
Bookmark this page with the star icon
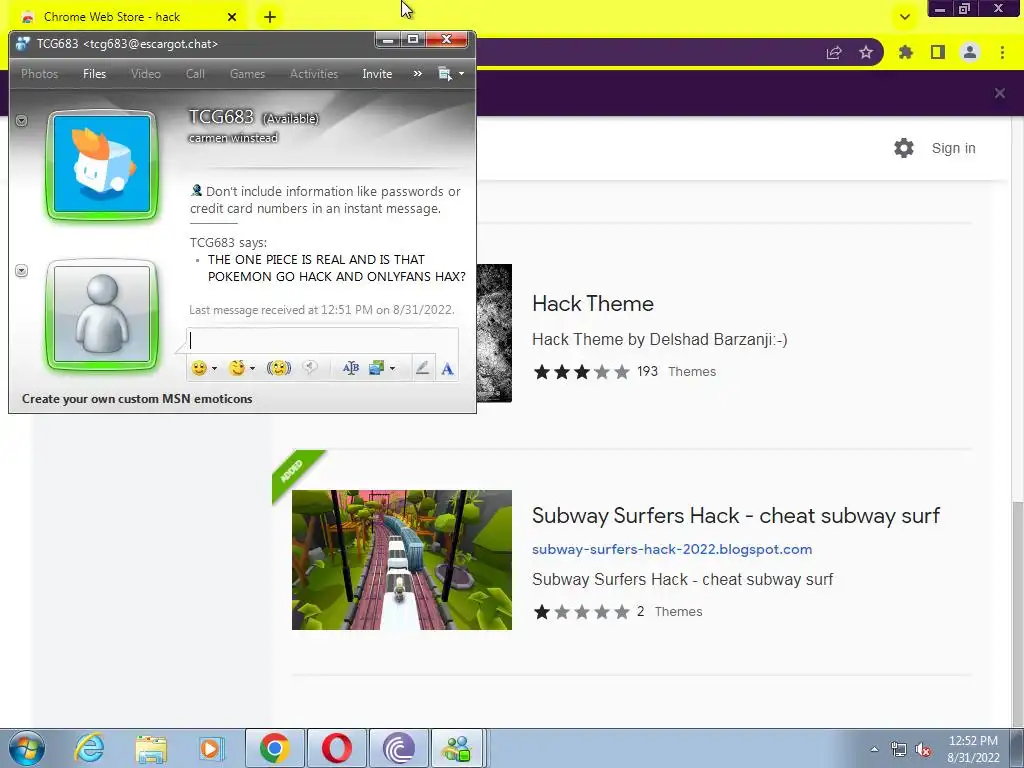[866, 52]
